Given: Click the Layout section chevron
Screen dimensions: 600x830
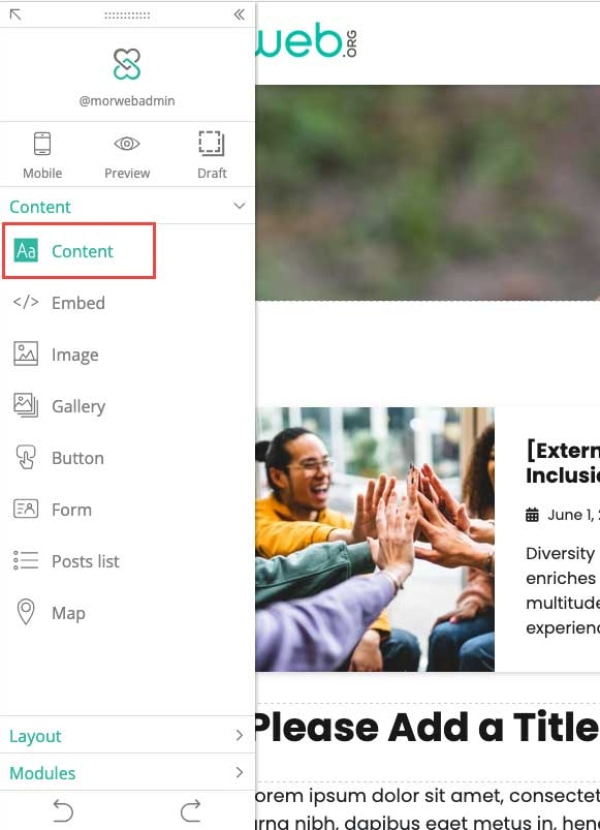Looking at the screenshot, I should 239,735.
